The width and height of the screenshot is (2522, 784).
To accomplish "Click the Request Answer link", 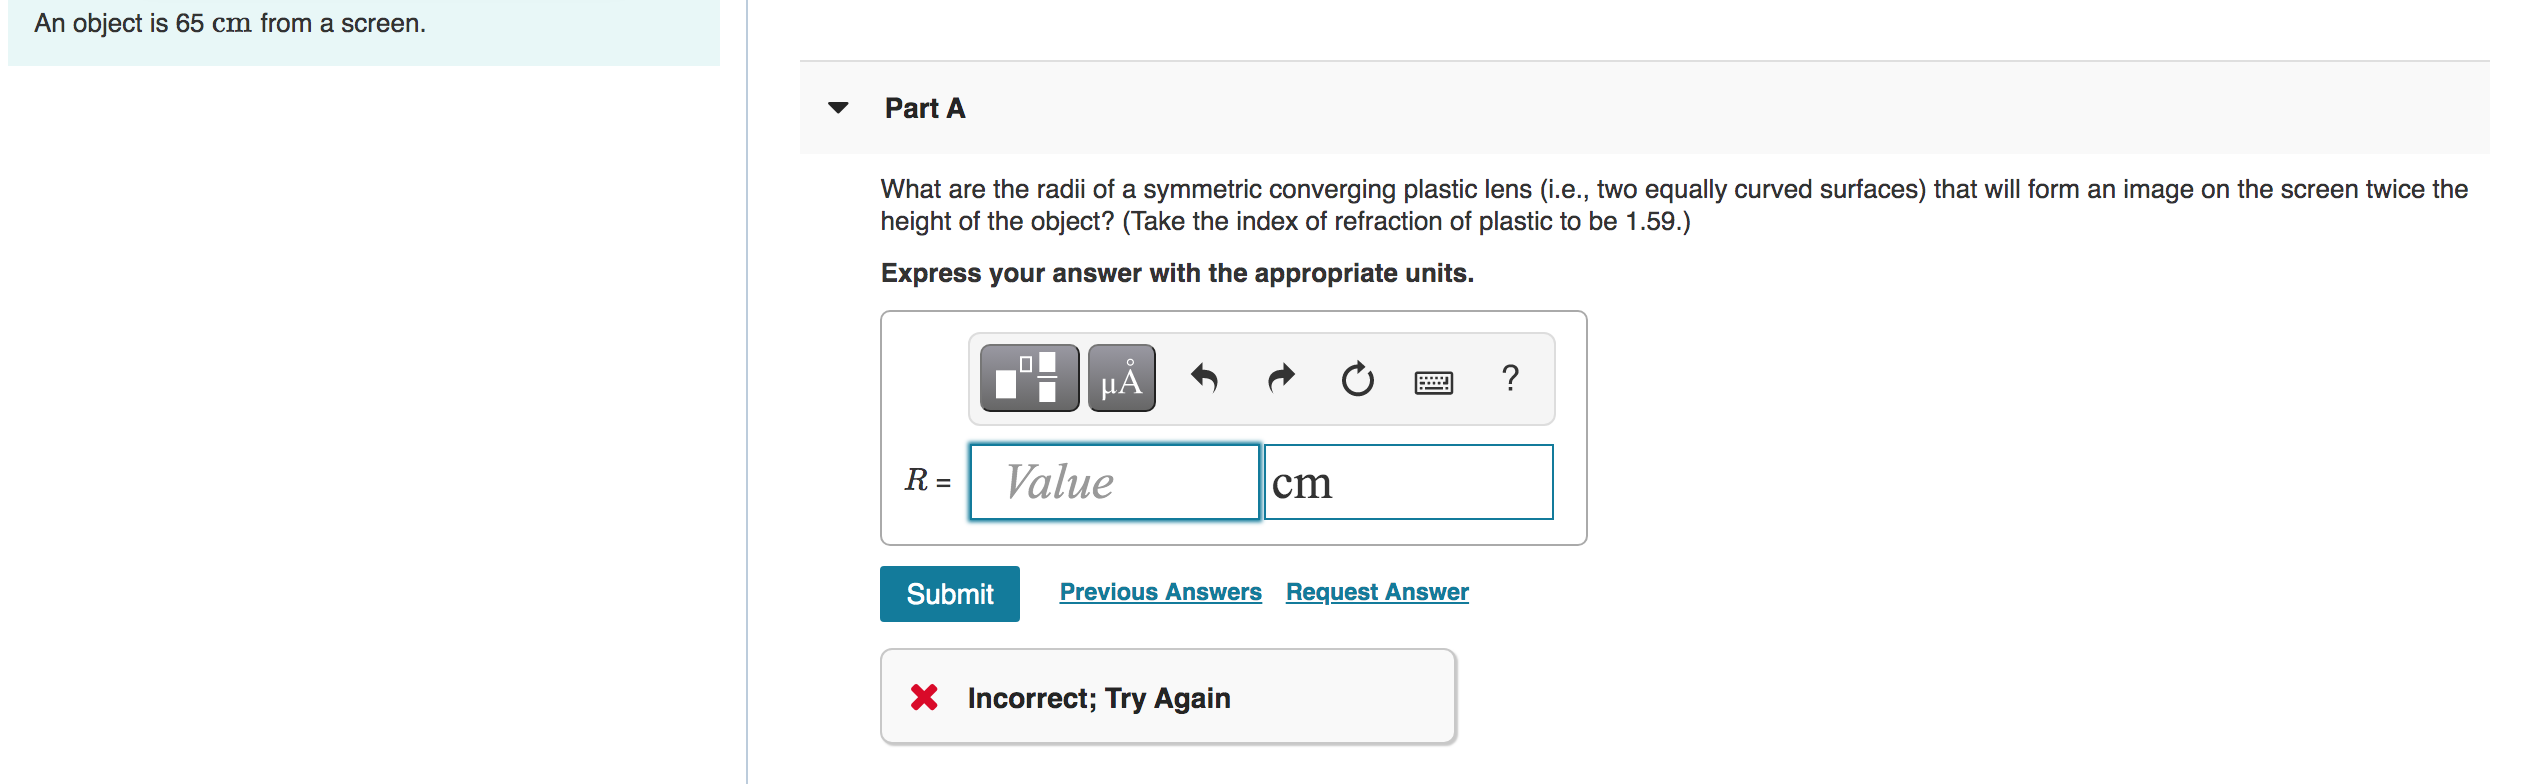I will [x=1377, y=592].
